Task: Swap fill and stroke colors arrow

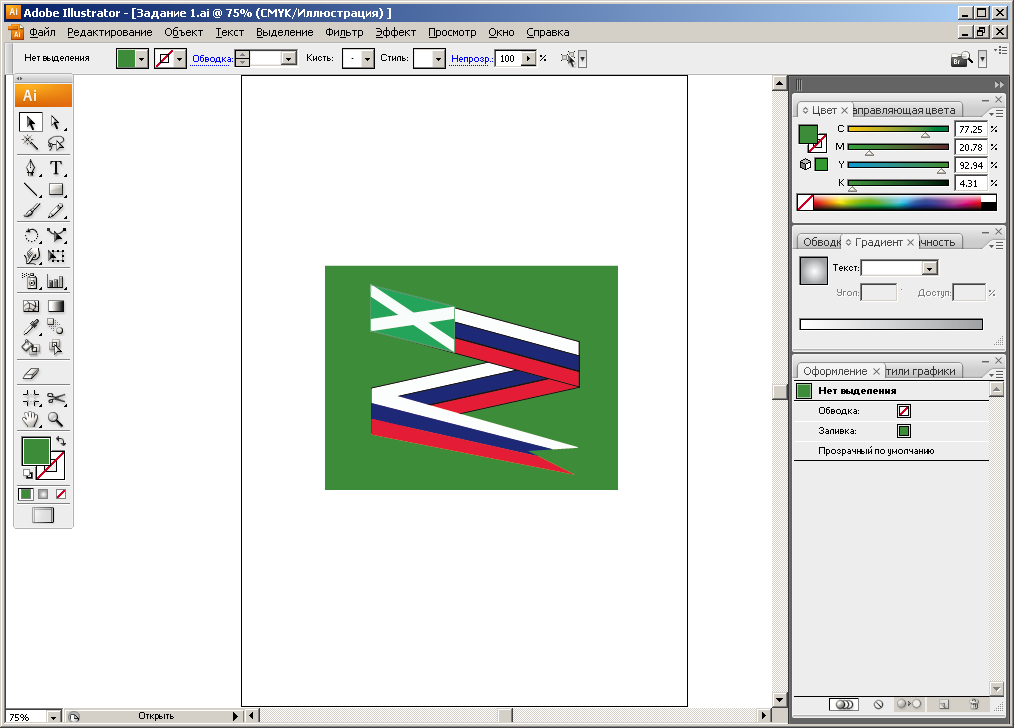Action: [x=61, y=441]
